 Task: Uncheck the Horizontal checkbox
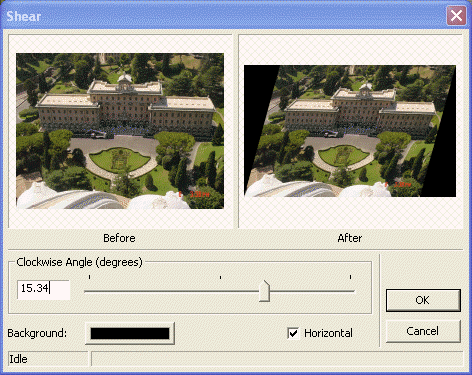coord(293,333)
